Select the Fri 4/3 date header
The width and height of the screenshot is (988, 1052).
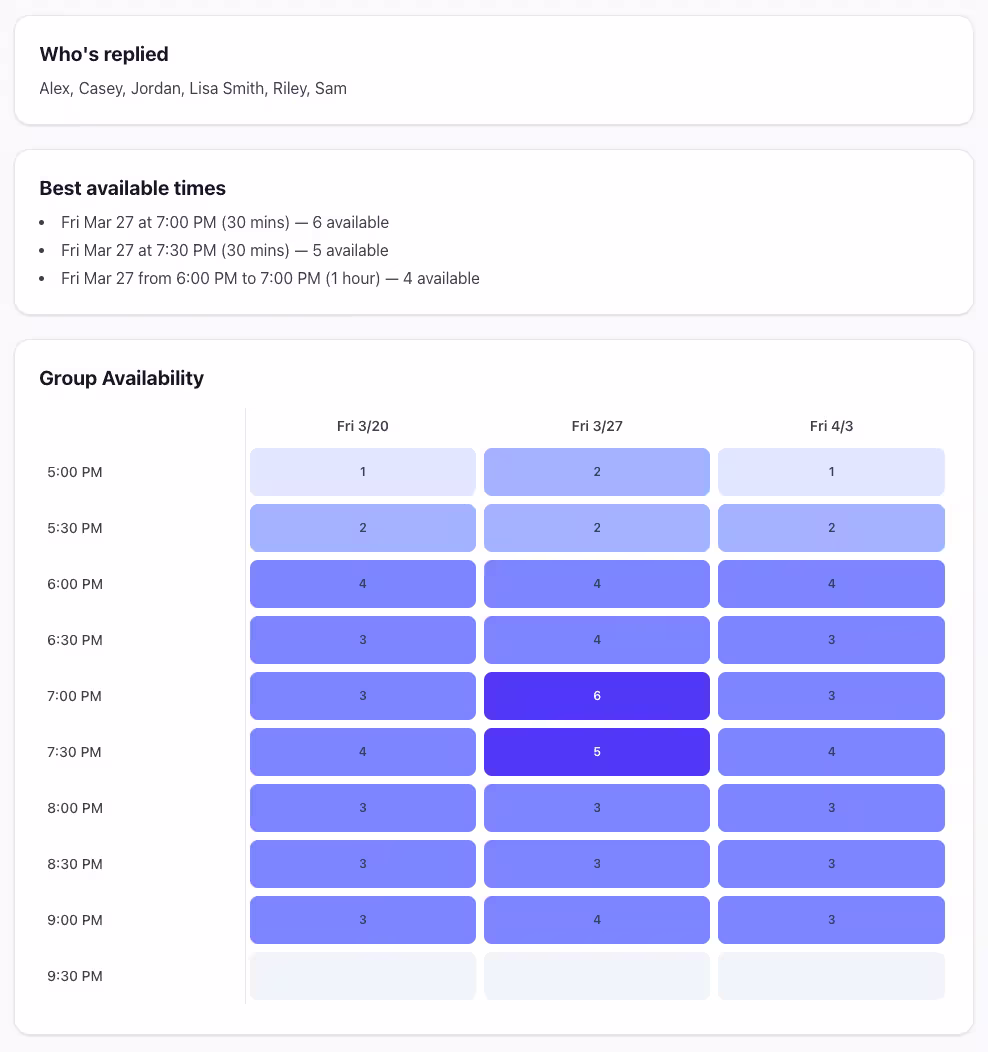pyautogui.click(x=831, y=425)
